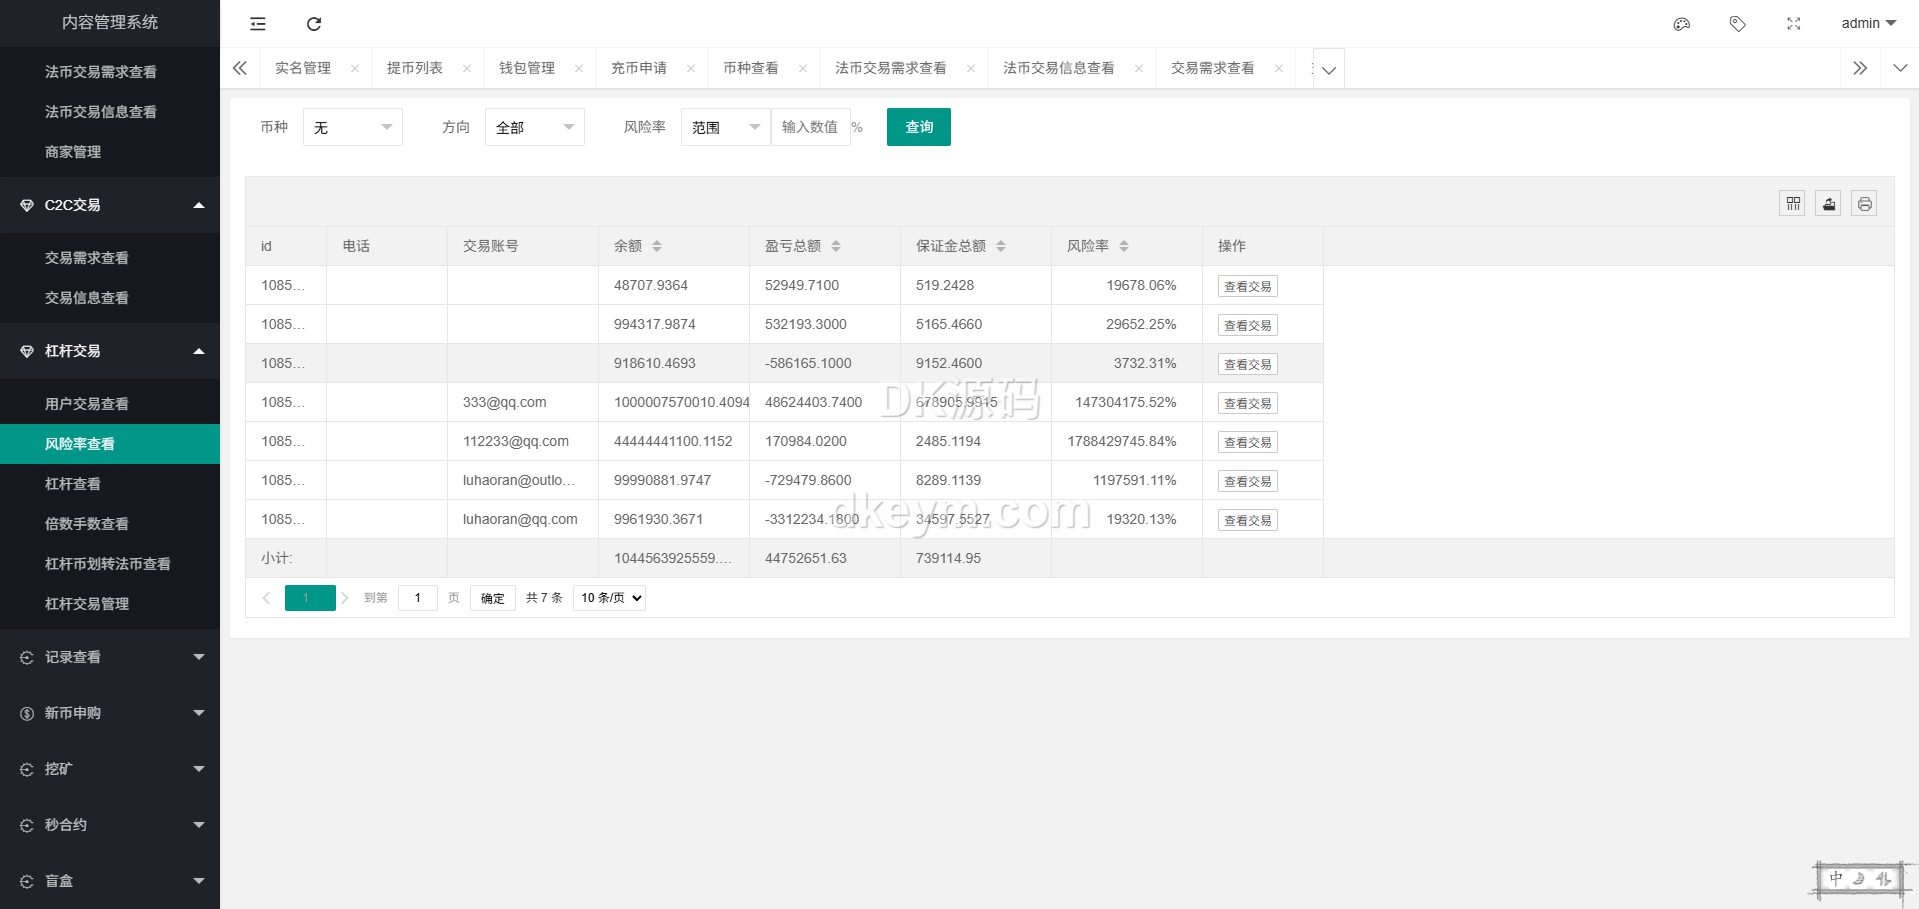Open the 10 条/页 page size dropdown
The height and width of the screenshot is (909, 1919).
point(609,598)
